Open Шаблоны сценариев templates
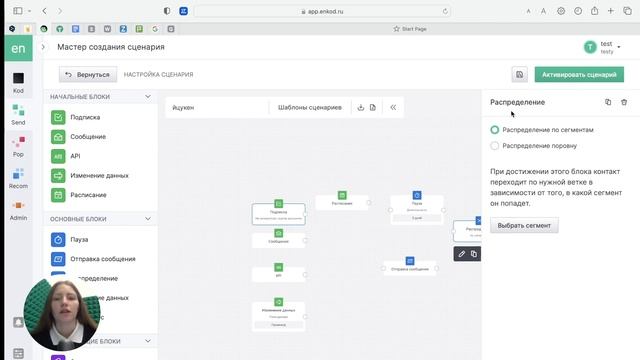Screen dimensions: 640x360 pyautogui.click(x=310, y=107)
